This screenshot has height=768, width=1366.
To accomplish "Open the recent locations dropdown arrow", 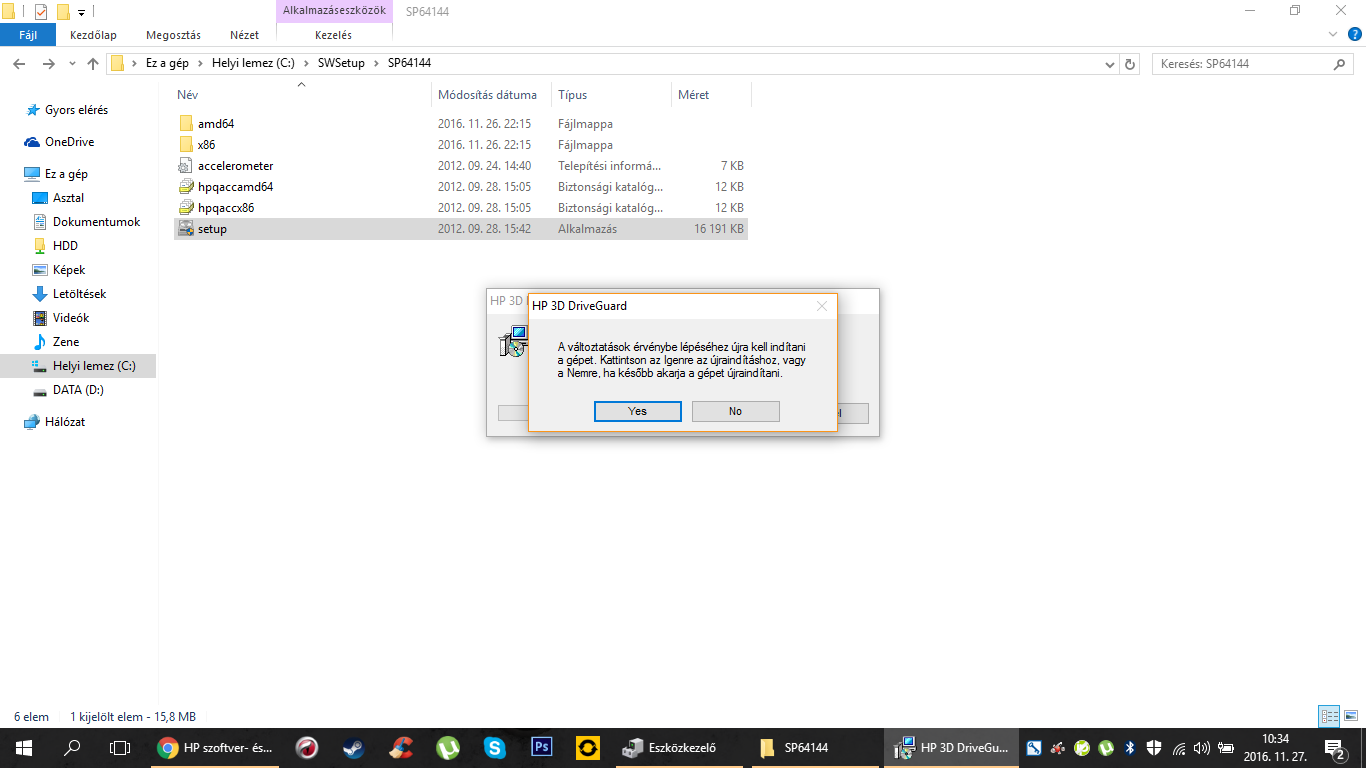I will point(71,64).
